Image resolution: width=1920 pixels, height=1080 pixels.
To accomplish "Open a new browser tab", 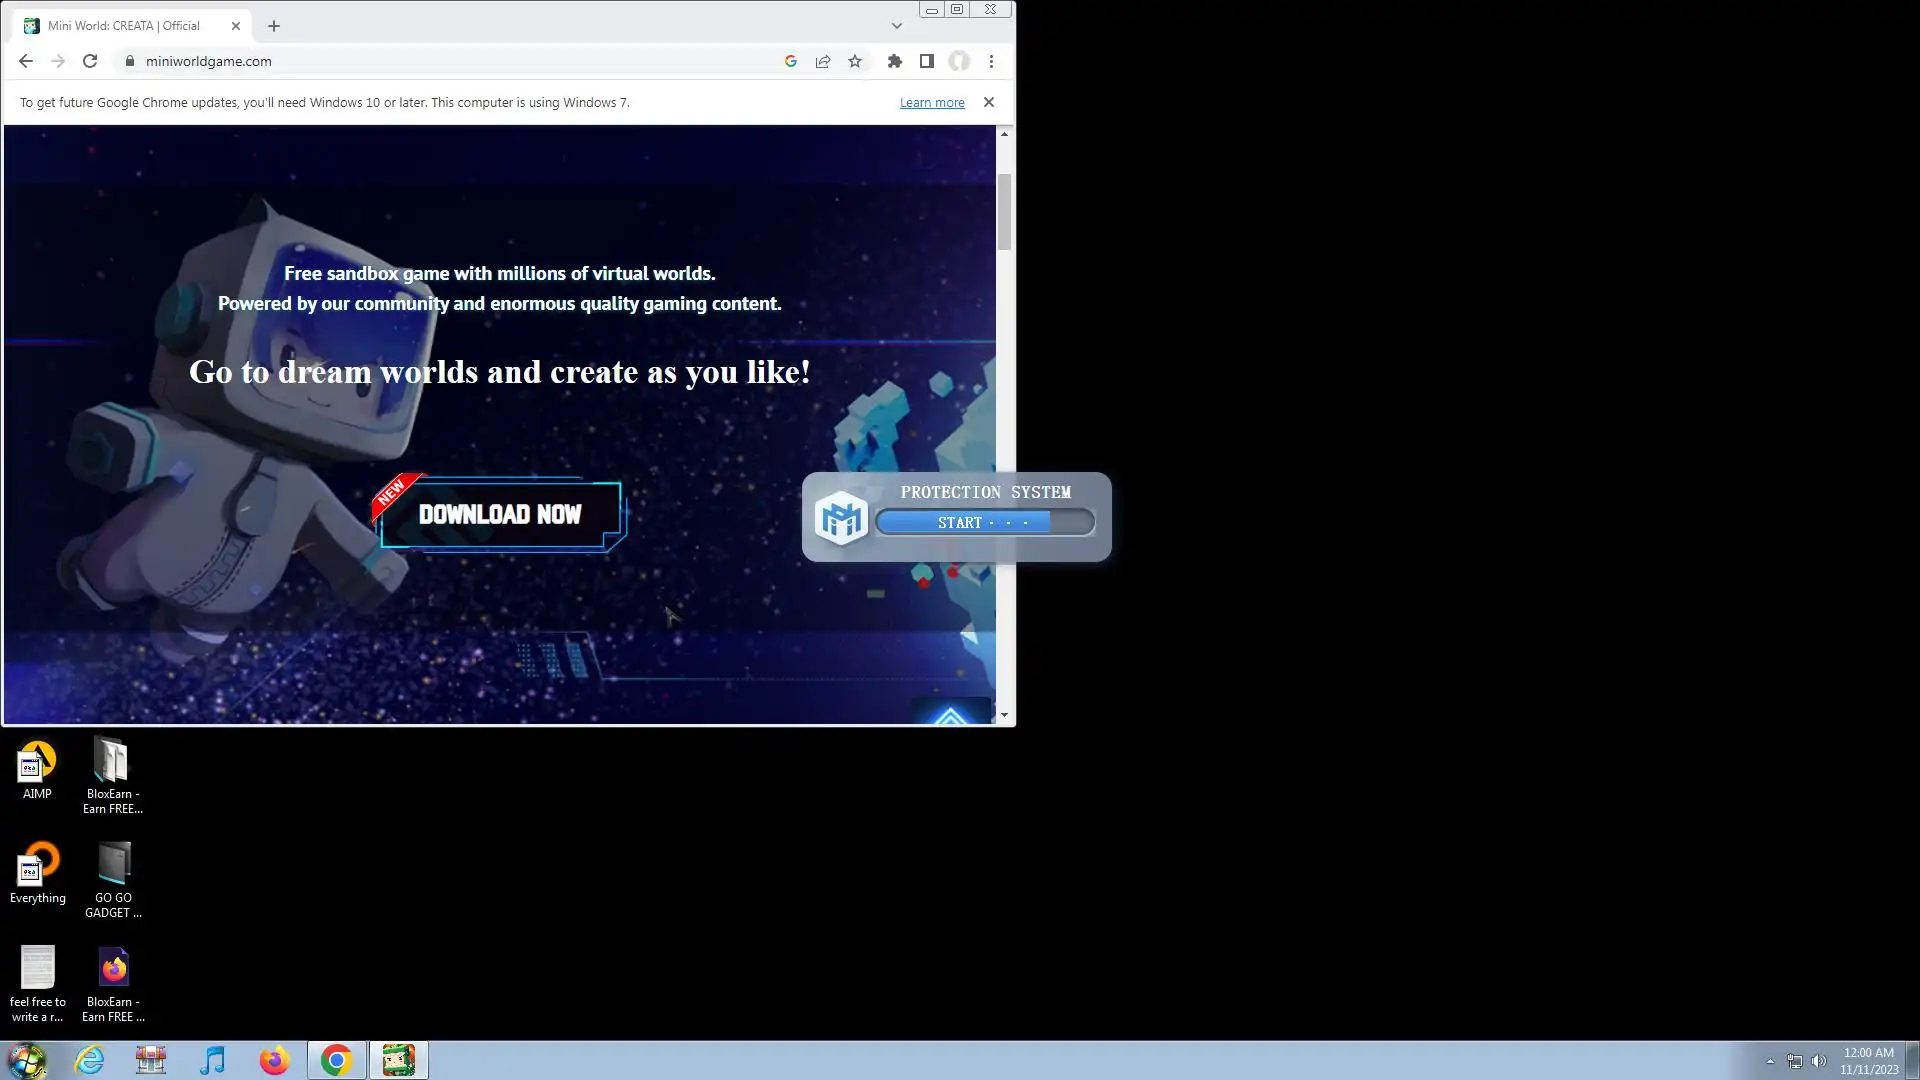I will tap(274, 26).
